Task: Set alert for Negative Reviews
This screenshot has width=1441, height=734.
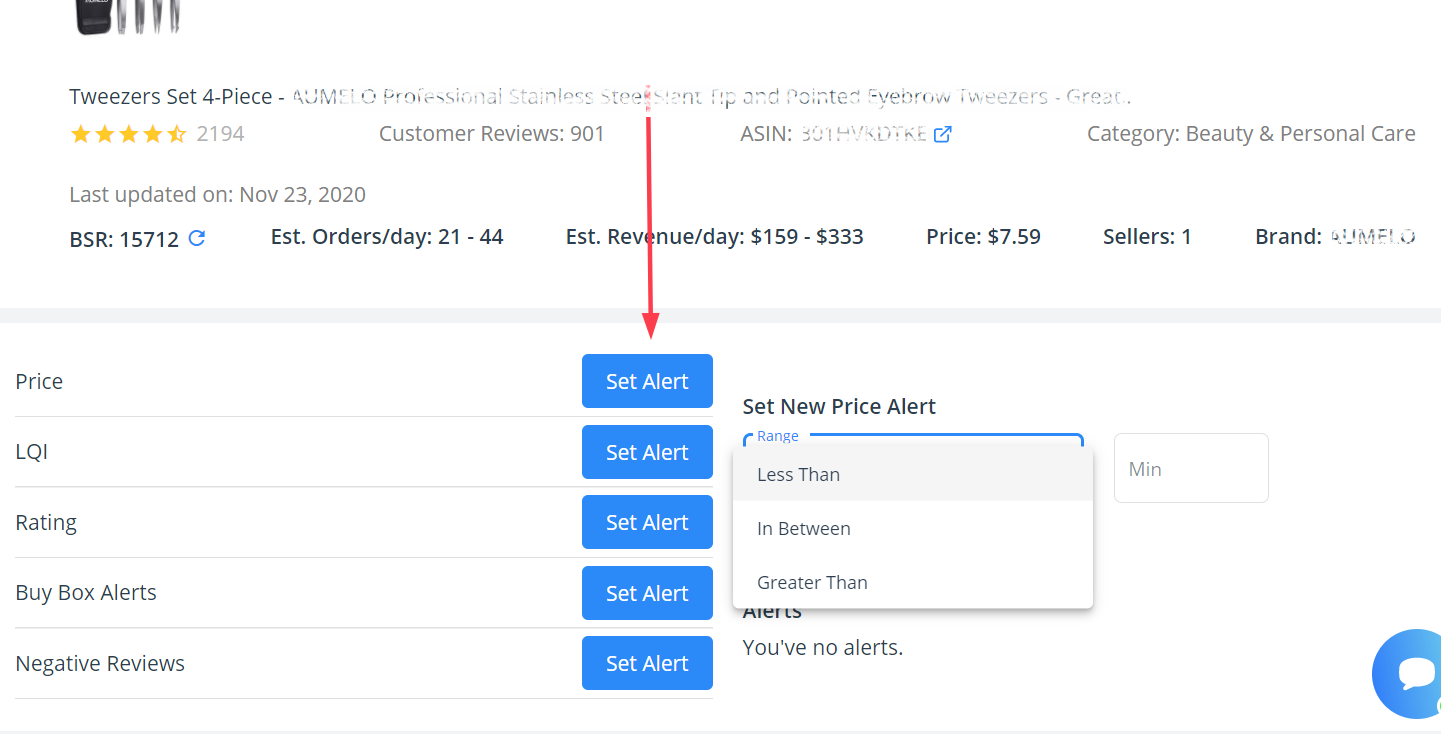Action: (x=647, y=663)
